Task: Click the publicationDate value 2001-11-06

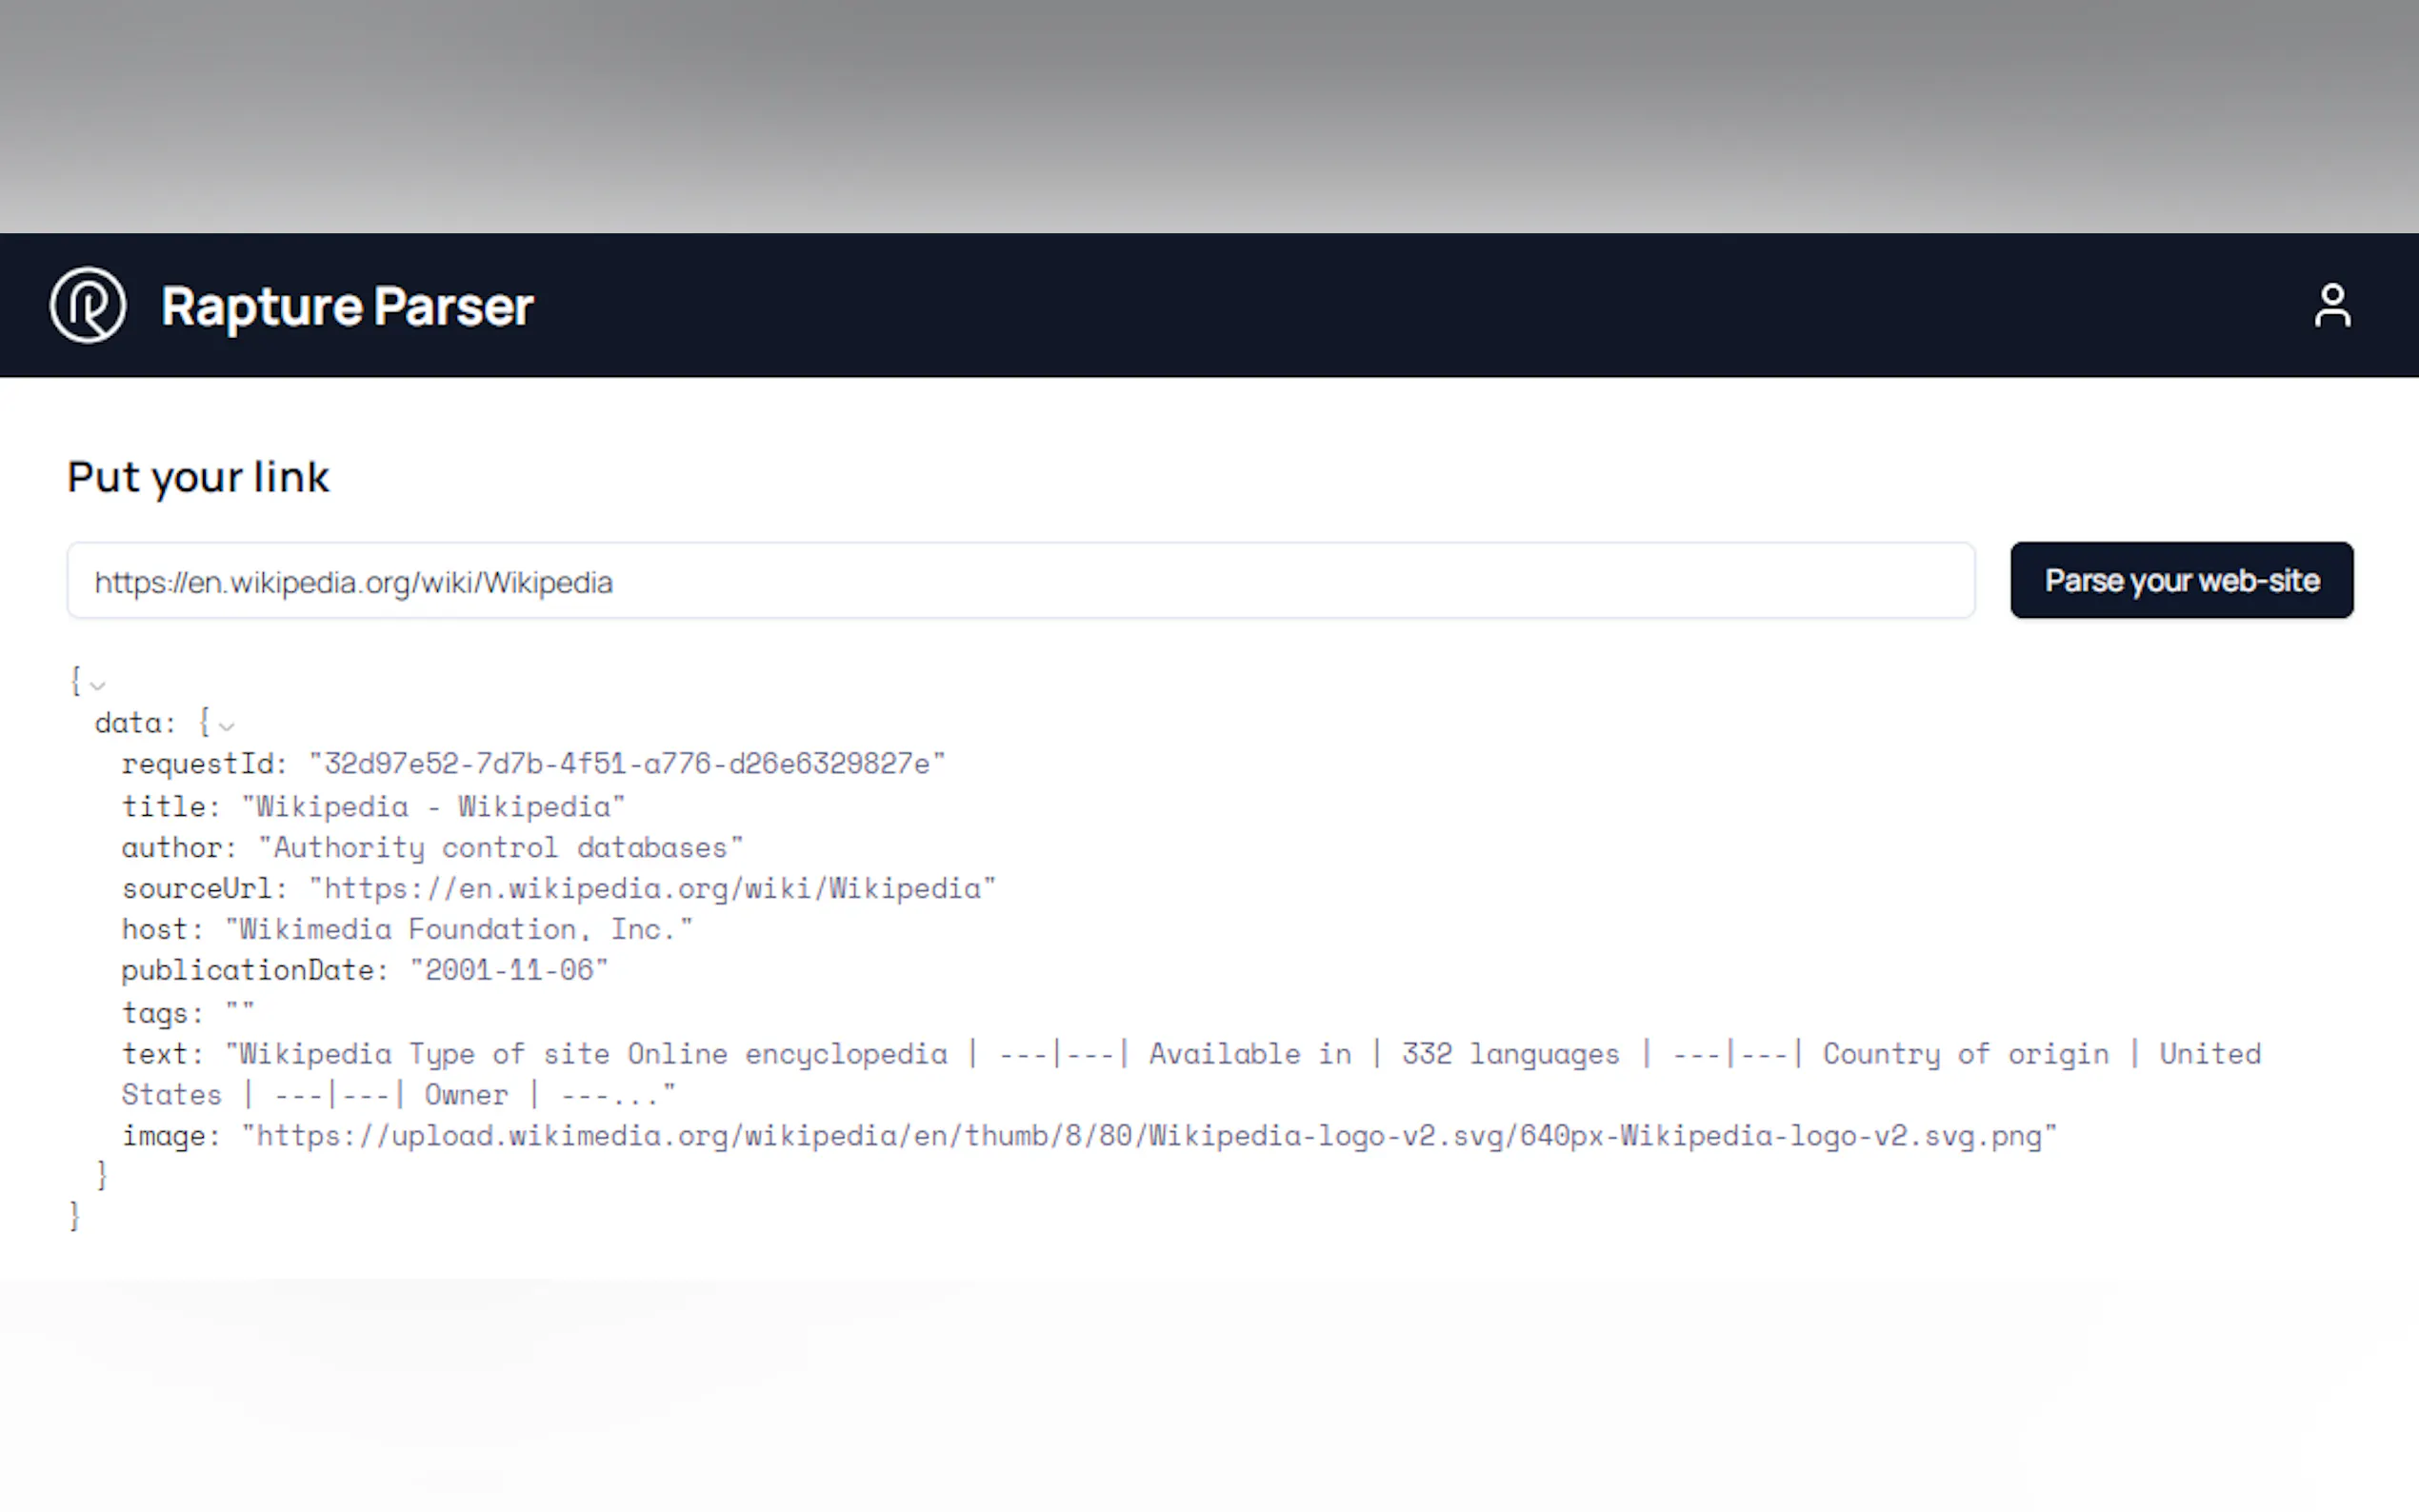Action: point(509,971)
